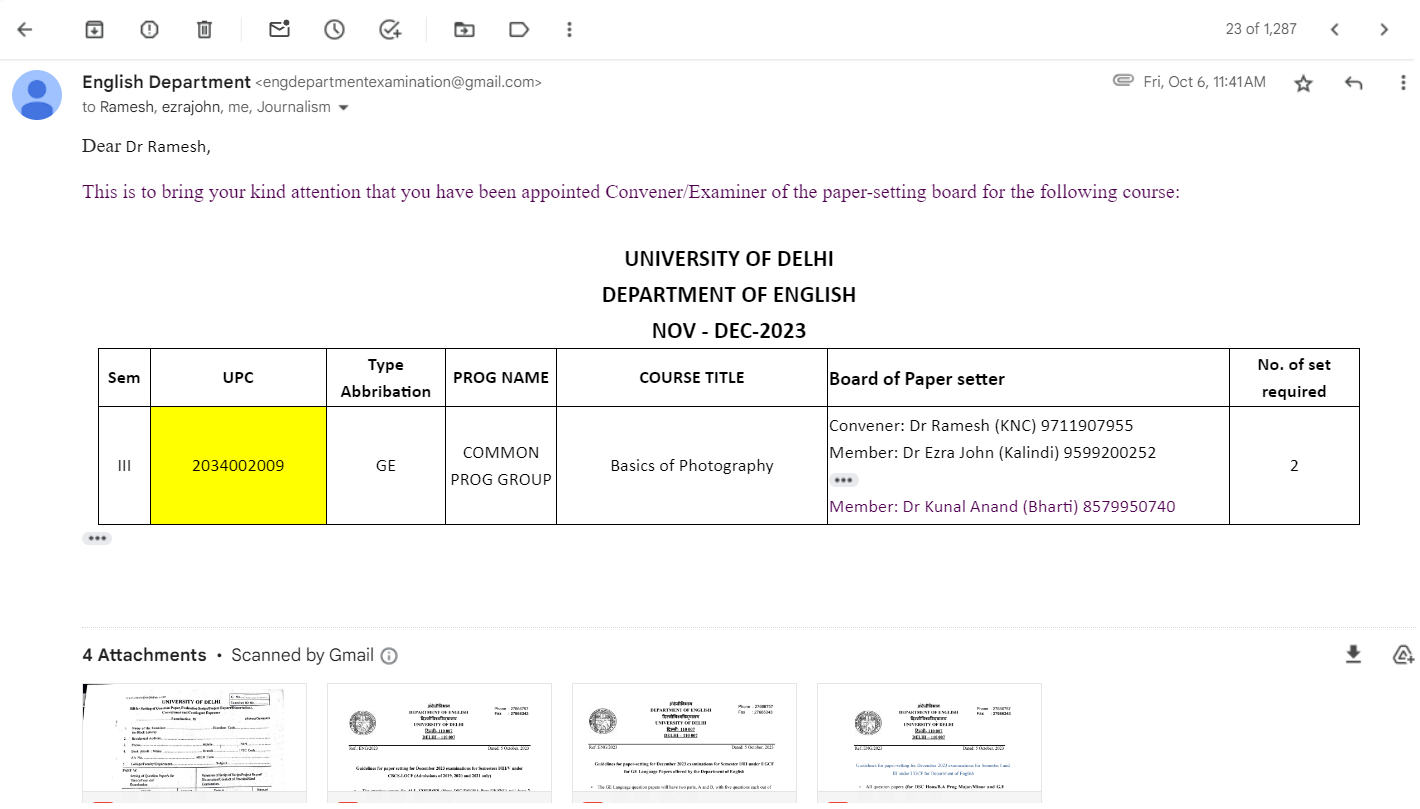Download all attachments
This screenshot has width=1420, height=809.
coord(1353,654)
